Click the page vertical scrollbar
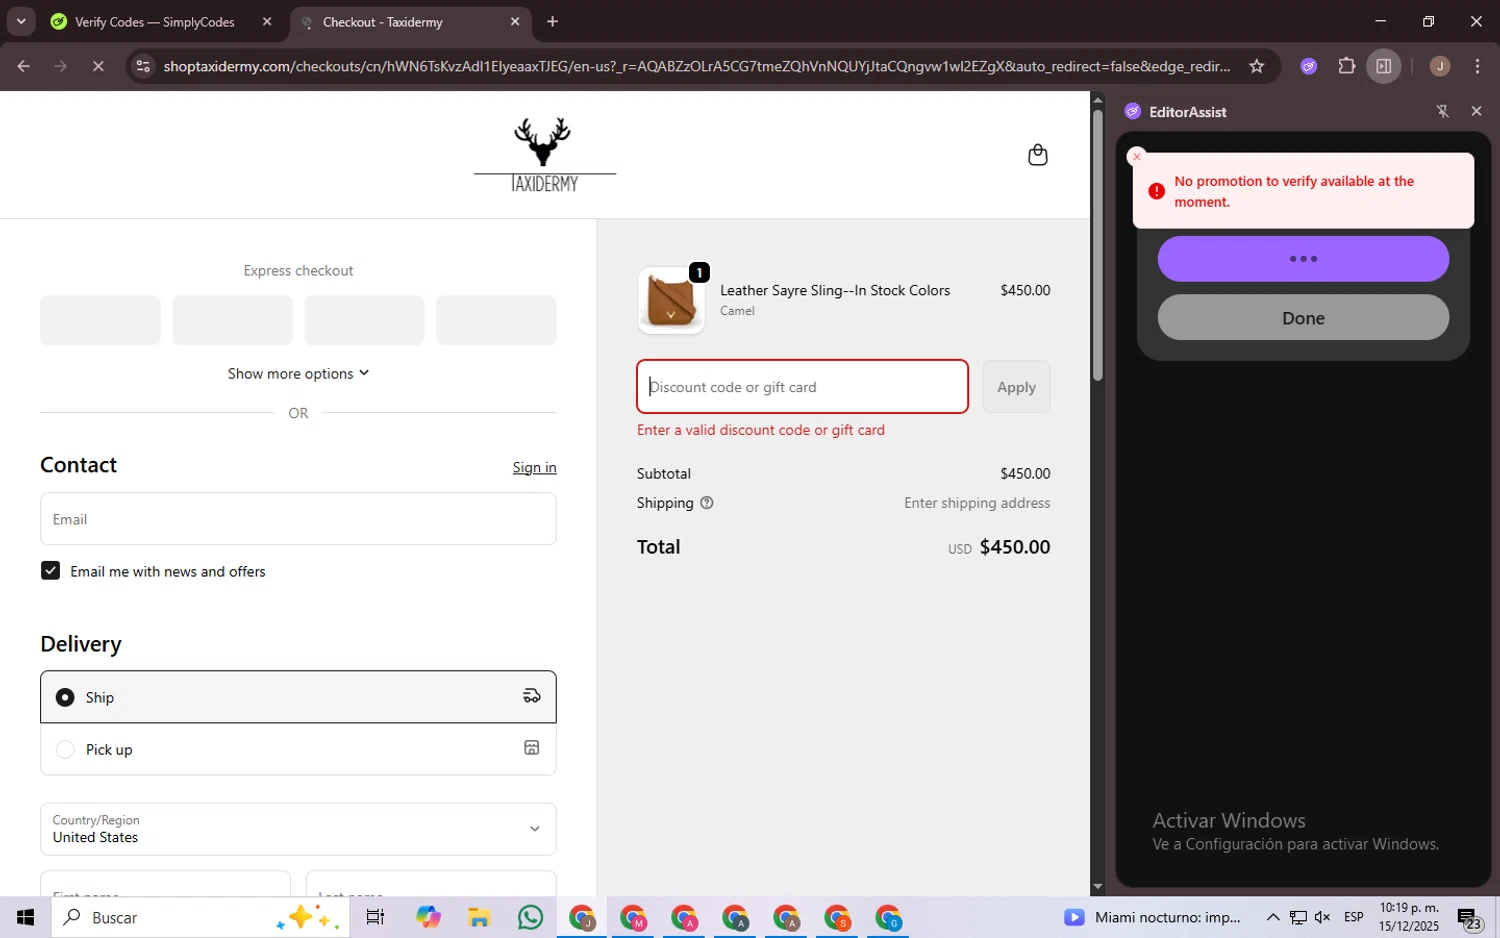The image size is (1500, 938). (1097, 245)
